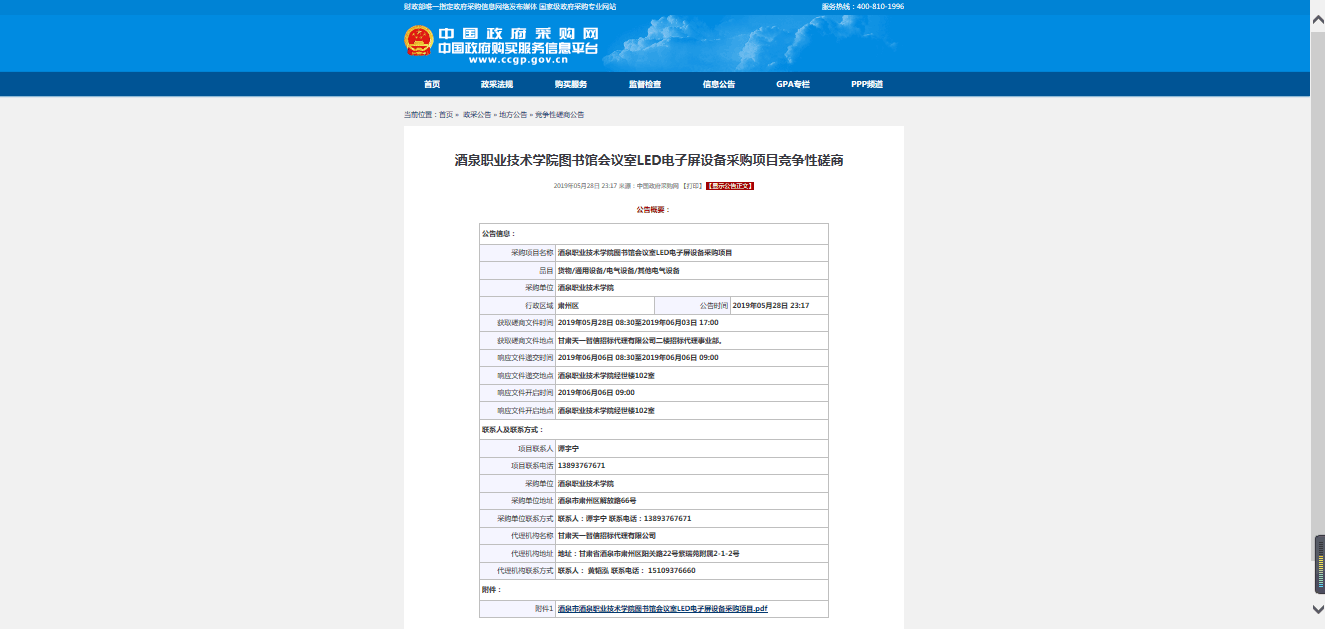The image size is (1325, 629).
Task: Open the 政采法规 navigation menu
Action: tap(496, 85)
